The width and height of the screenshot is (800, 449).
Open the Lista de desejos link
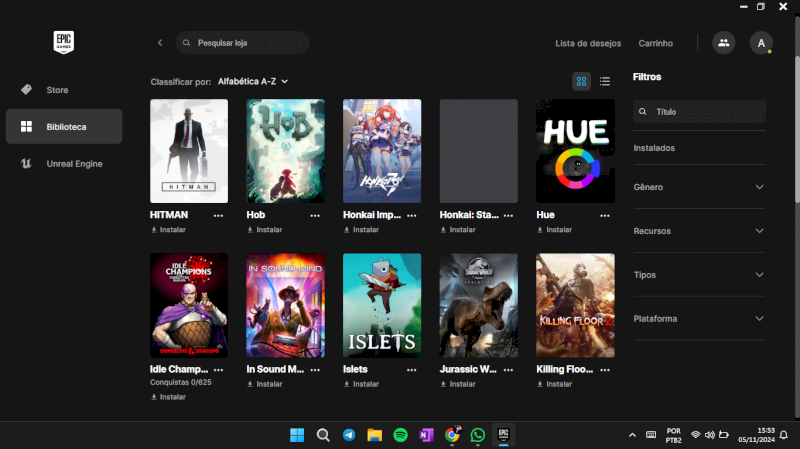[x=588, y=43]
